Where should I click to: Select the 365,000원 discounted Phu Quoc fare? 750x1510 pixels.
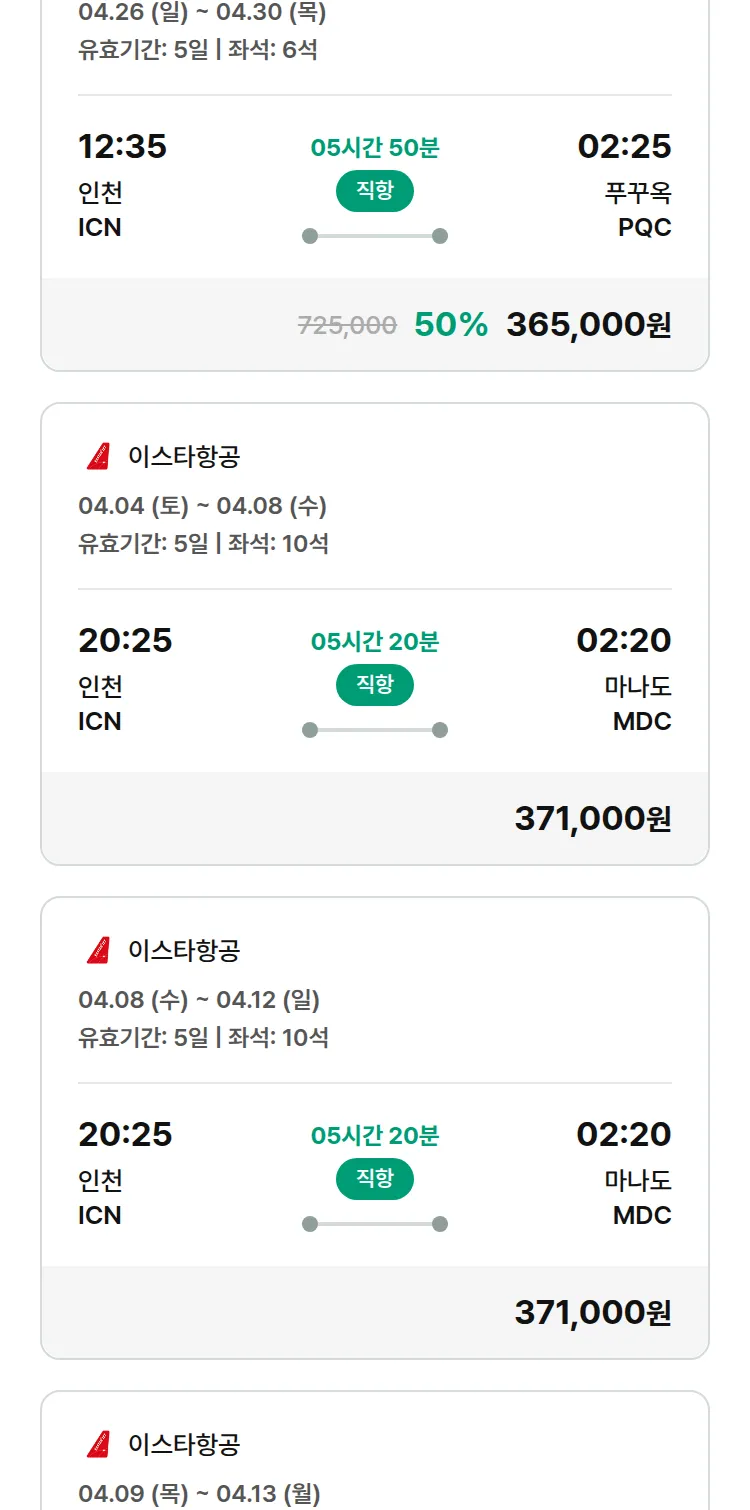coord(588,325)
